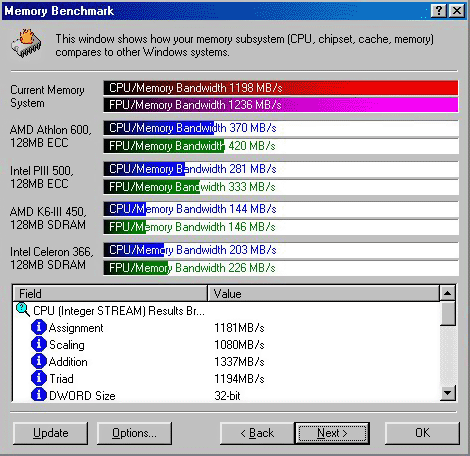Click the question mark help button in title bar

tap(439, 11)
